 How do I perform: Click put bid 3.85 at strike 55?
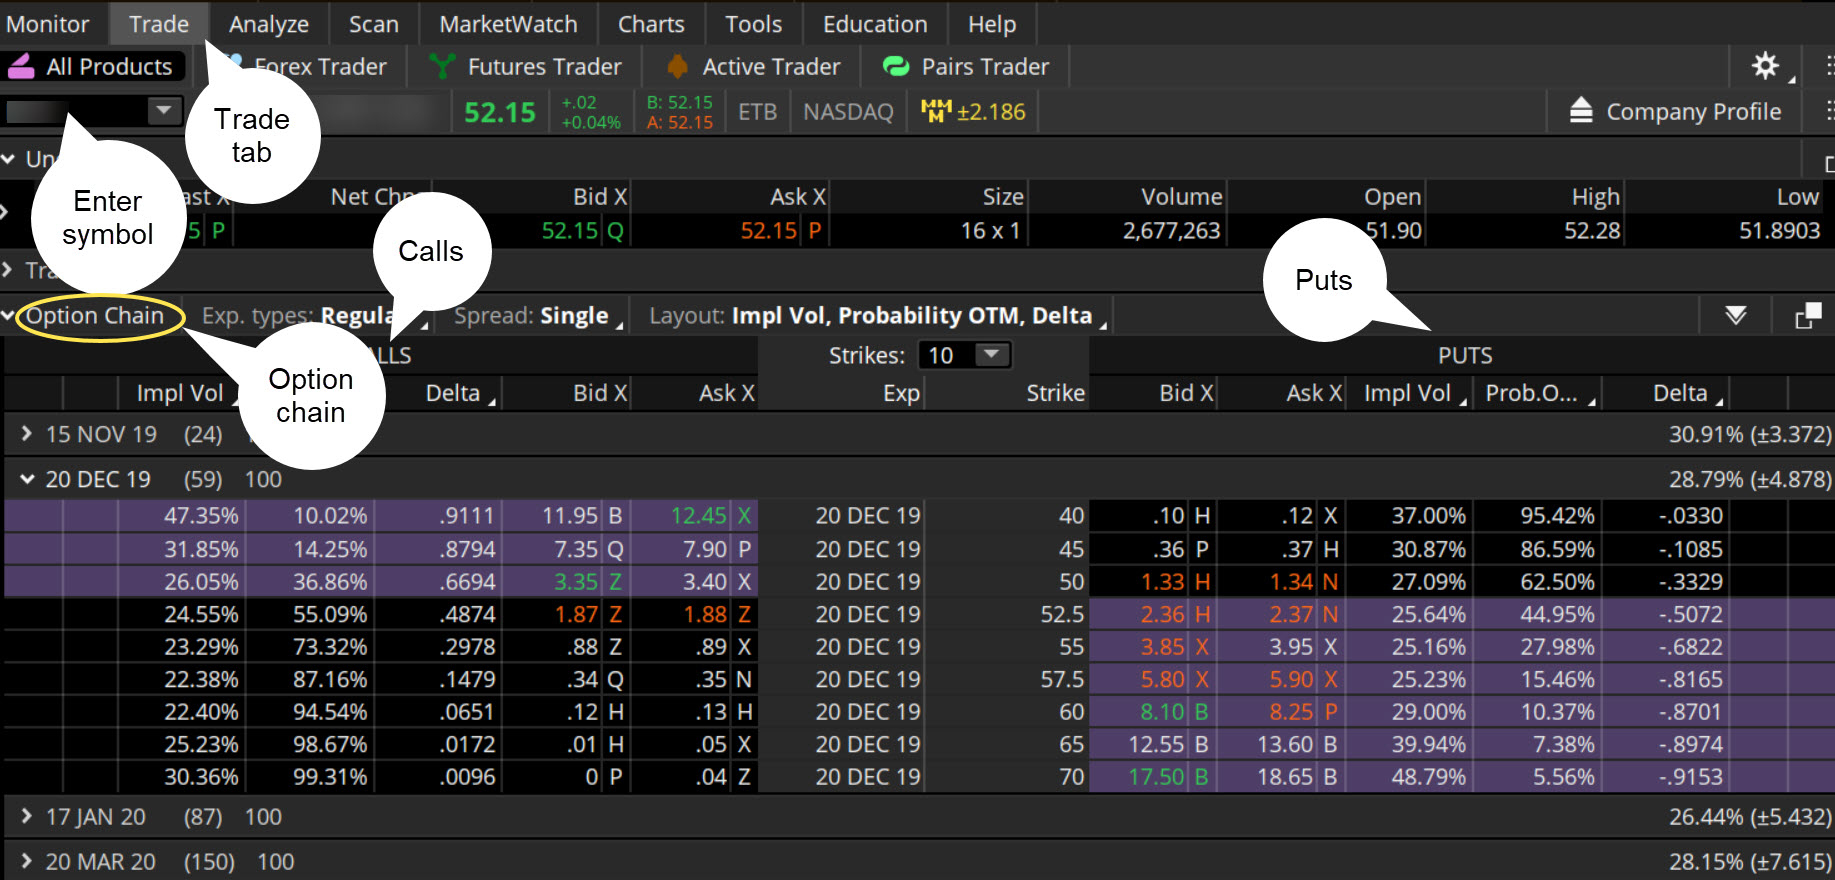[x=1163, y=647]
